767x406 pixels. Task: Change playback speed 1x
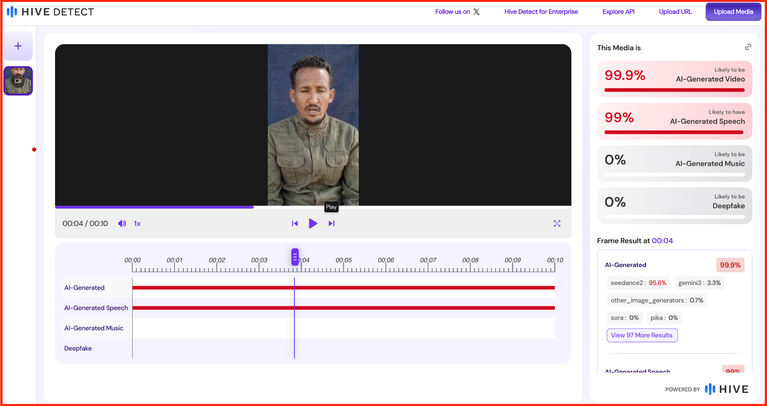[137, 224]
